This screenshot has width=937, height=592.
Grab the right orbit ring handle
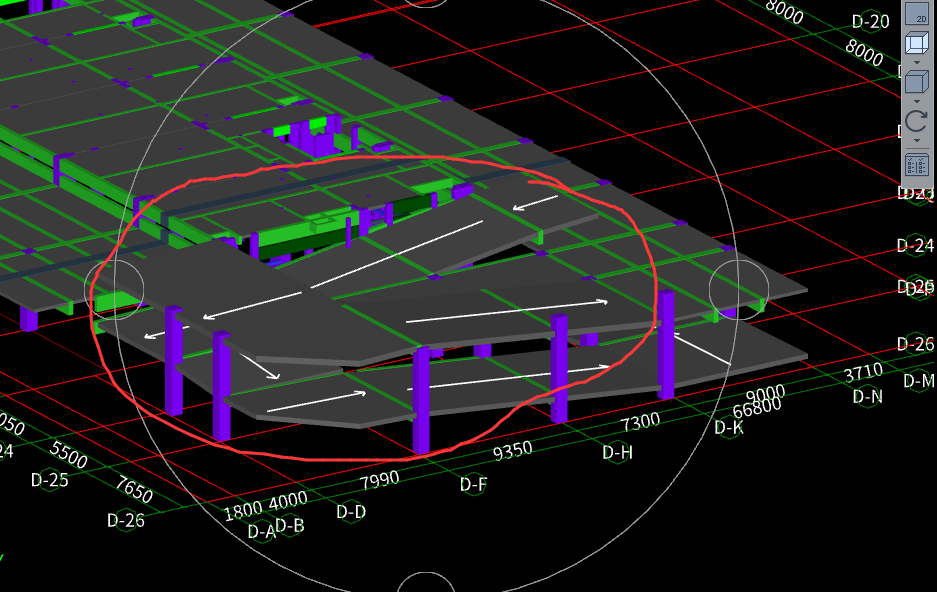pyautogui.click(x=739, y=290)
